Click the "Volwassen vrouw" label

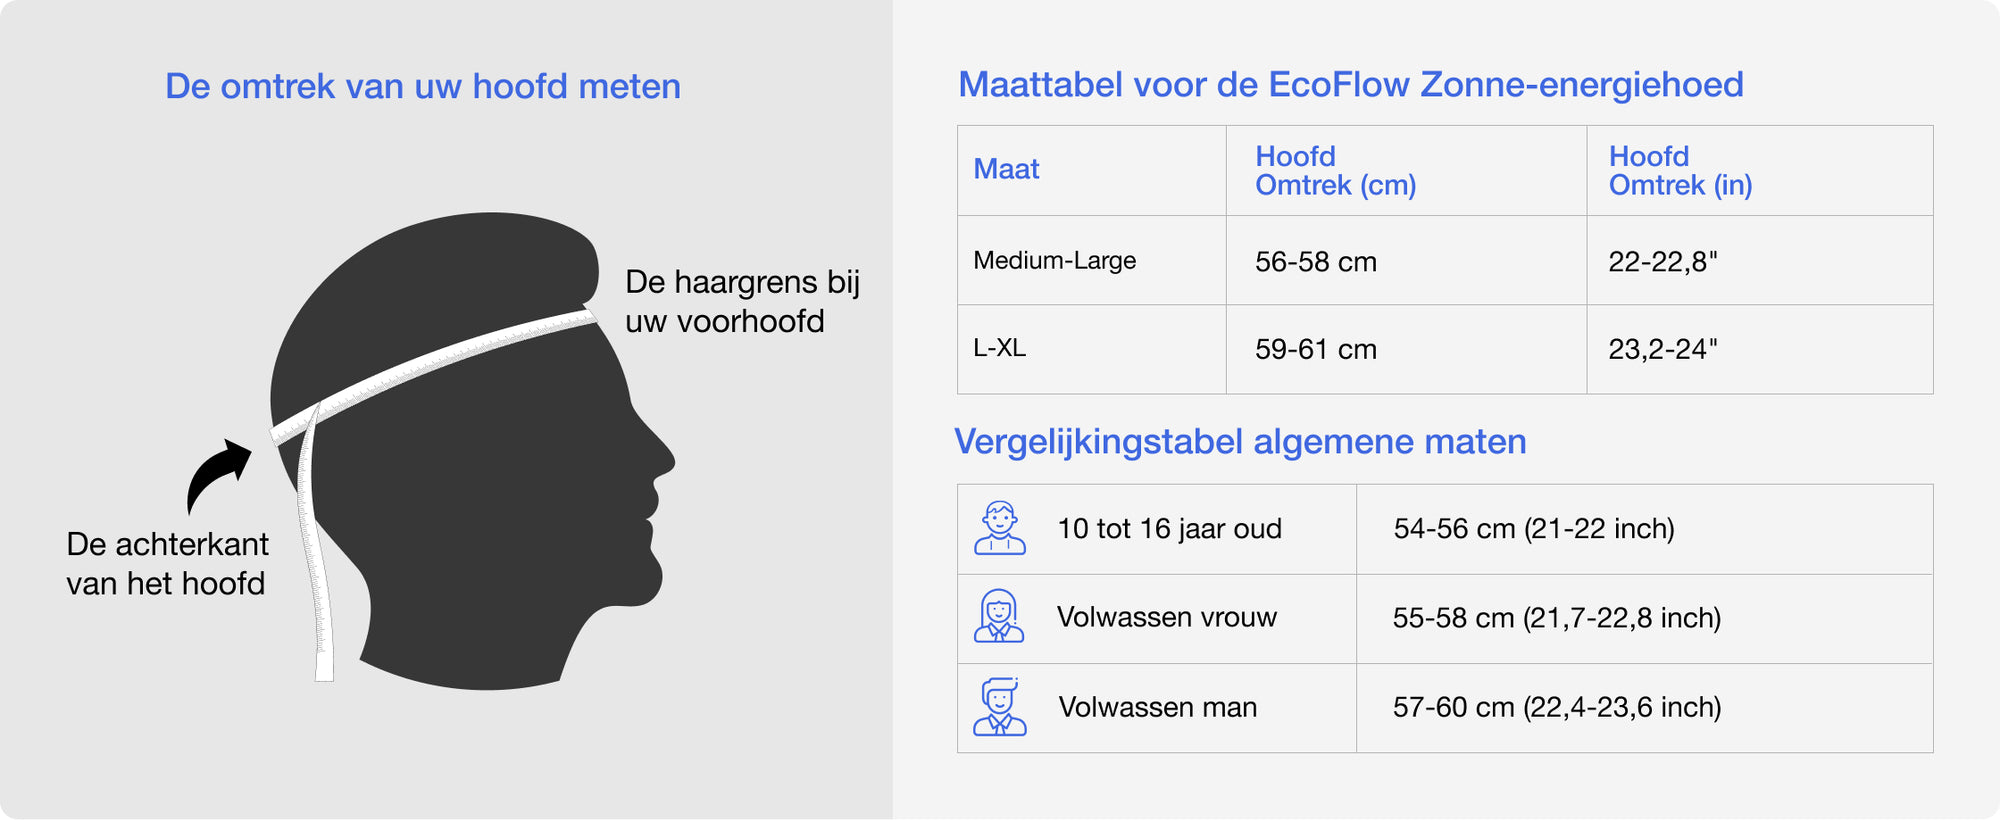(1166, 617)
